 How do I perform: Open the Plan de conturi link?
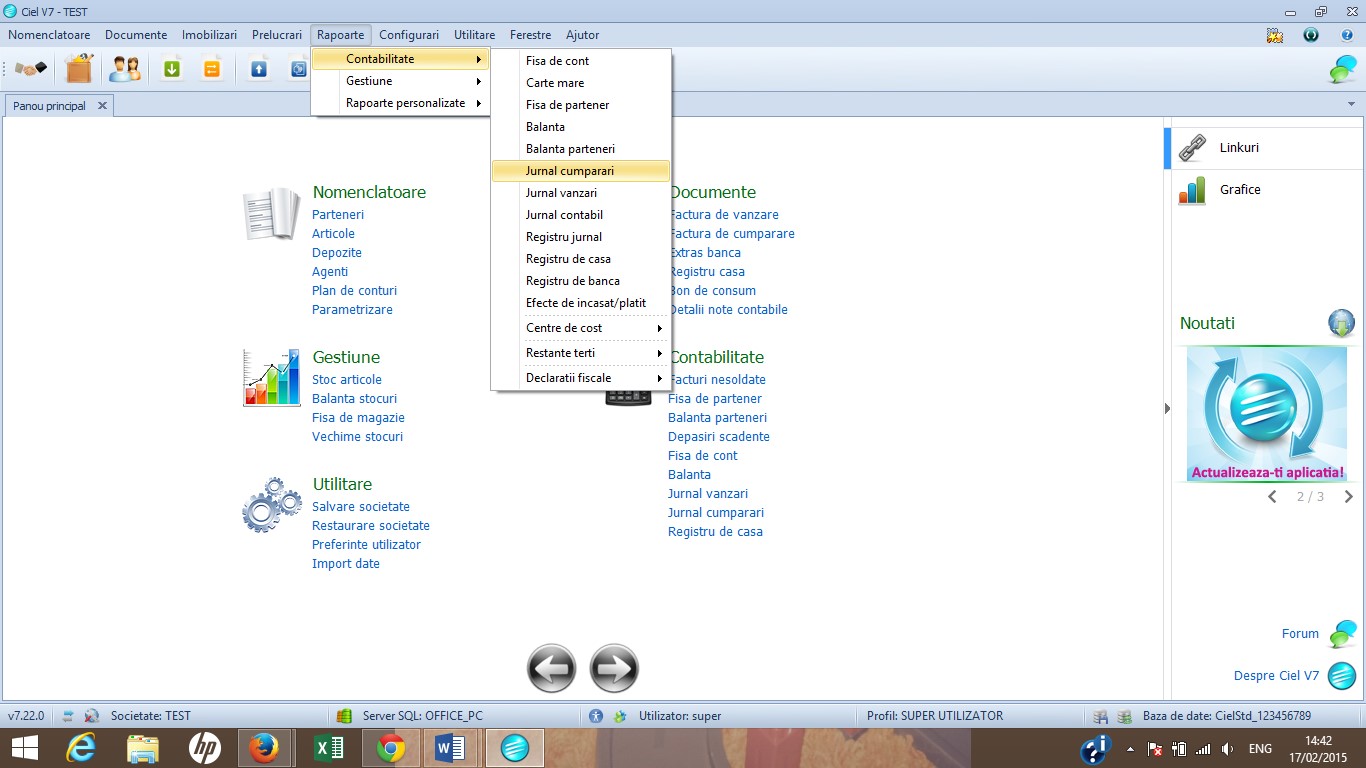354,291
